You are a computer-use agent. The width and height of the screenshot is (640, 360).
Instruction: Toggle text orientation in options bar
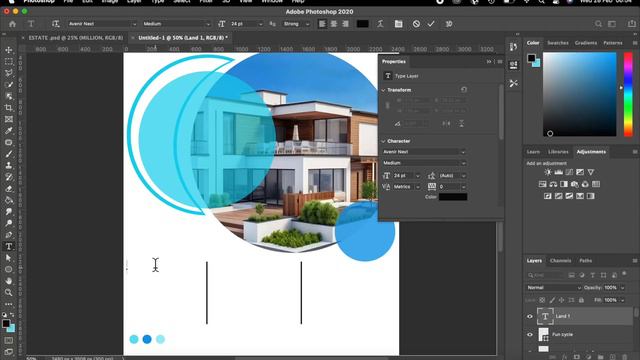pyautogui.click(x=56, y=24)
